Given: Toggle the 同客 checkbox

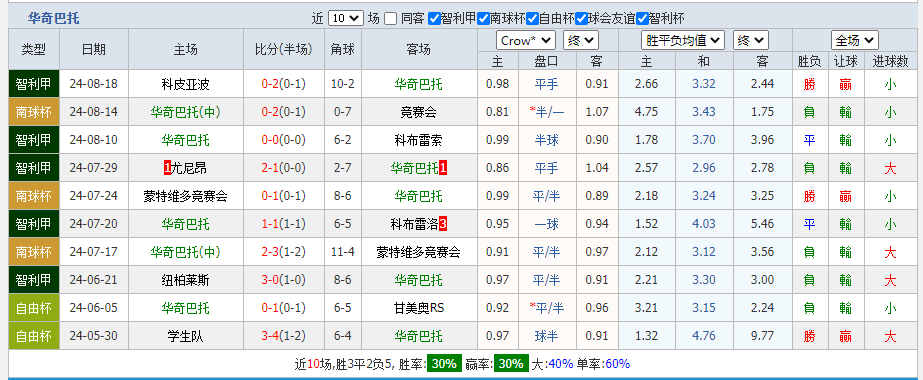Looking at the screenshot, I should (x=390, y=18).
